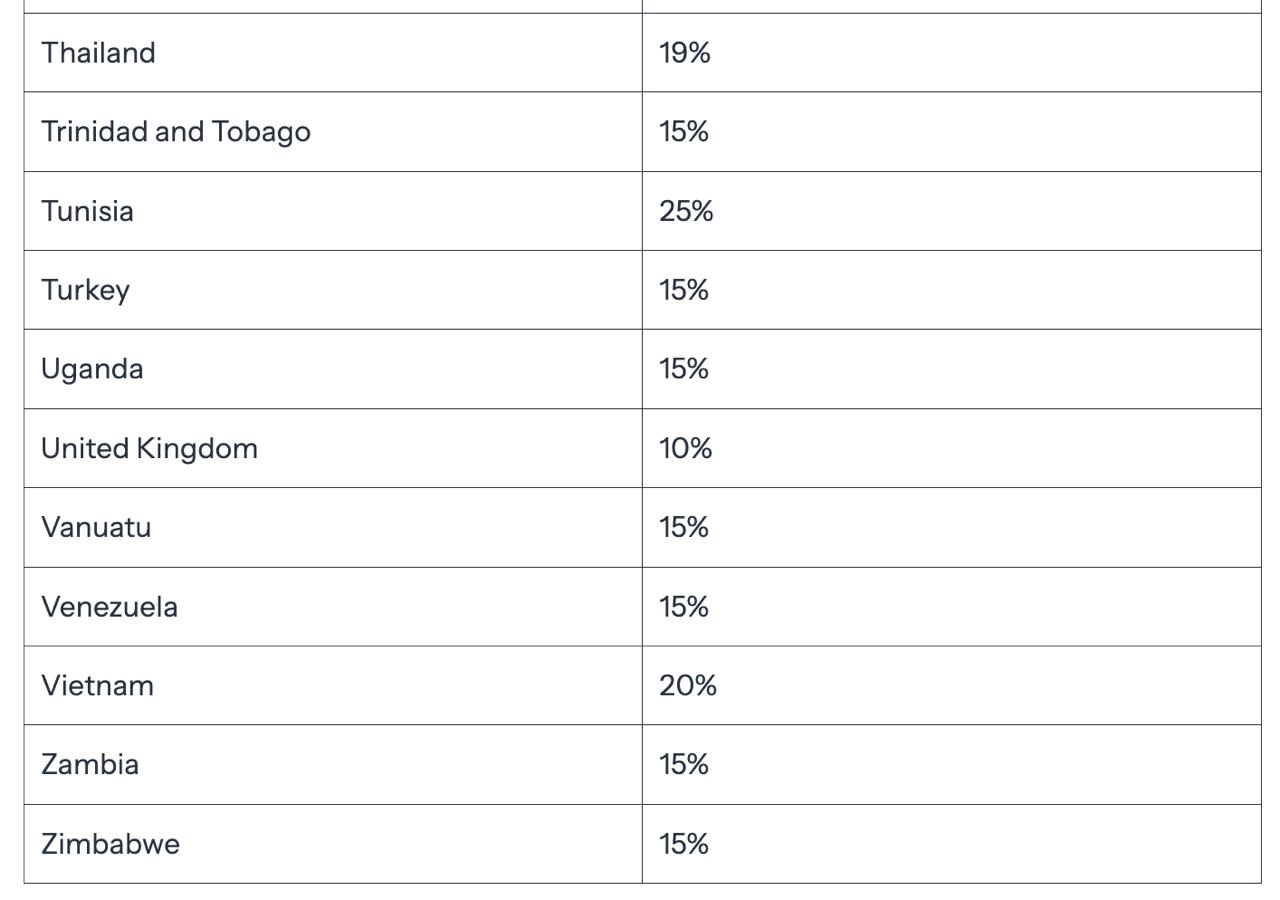Select the Trinidad and Tobago cell
Image resolution: width=1280 pixels, height=900 pixels.
(x=176, y=132)
